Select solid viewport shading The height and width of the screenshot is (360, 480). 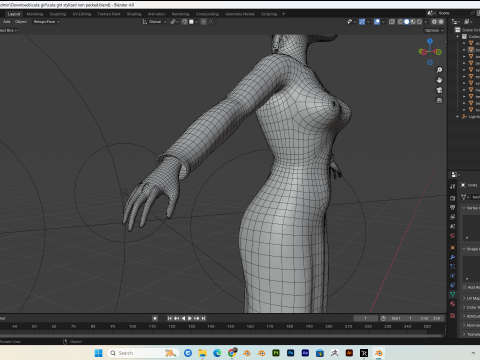tap(407, 22)
